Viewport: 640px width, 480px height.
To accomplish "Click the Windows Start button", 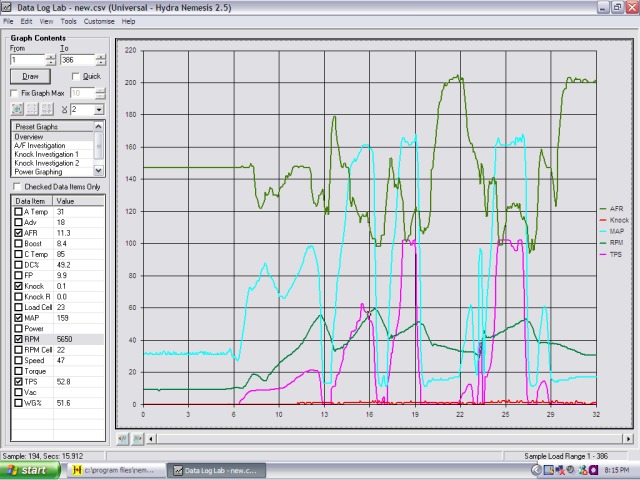I will coord(27,470).
